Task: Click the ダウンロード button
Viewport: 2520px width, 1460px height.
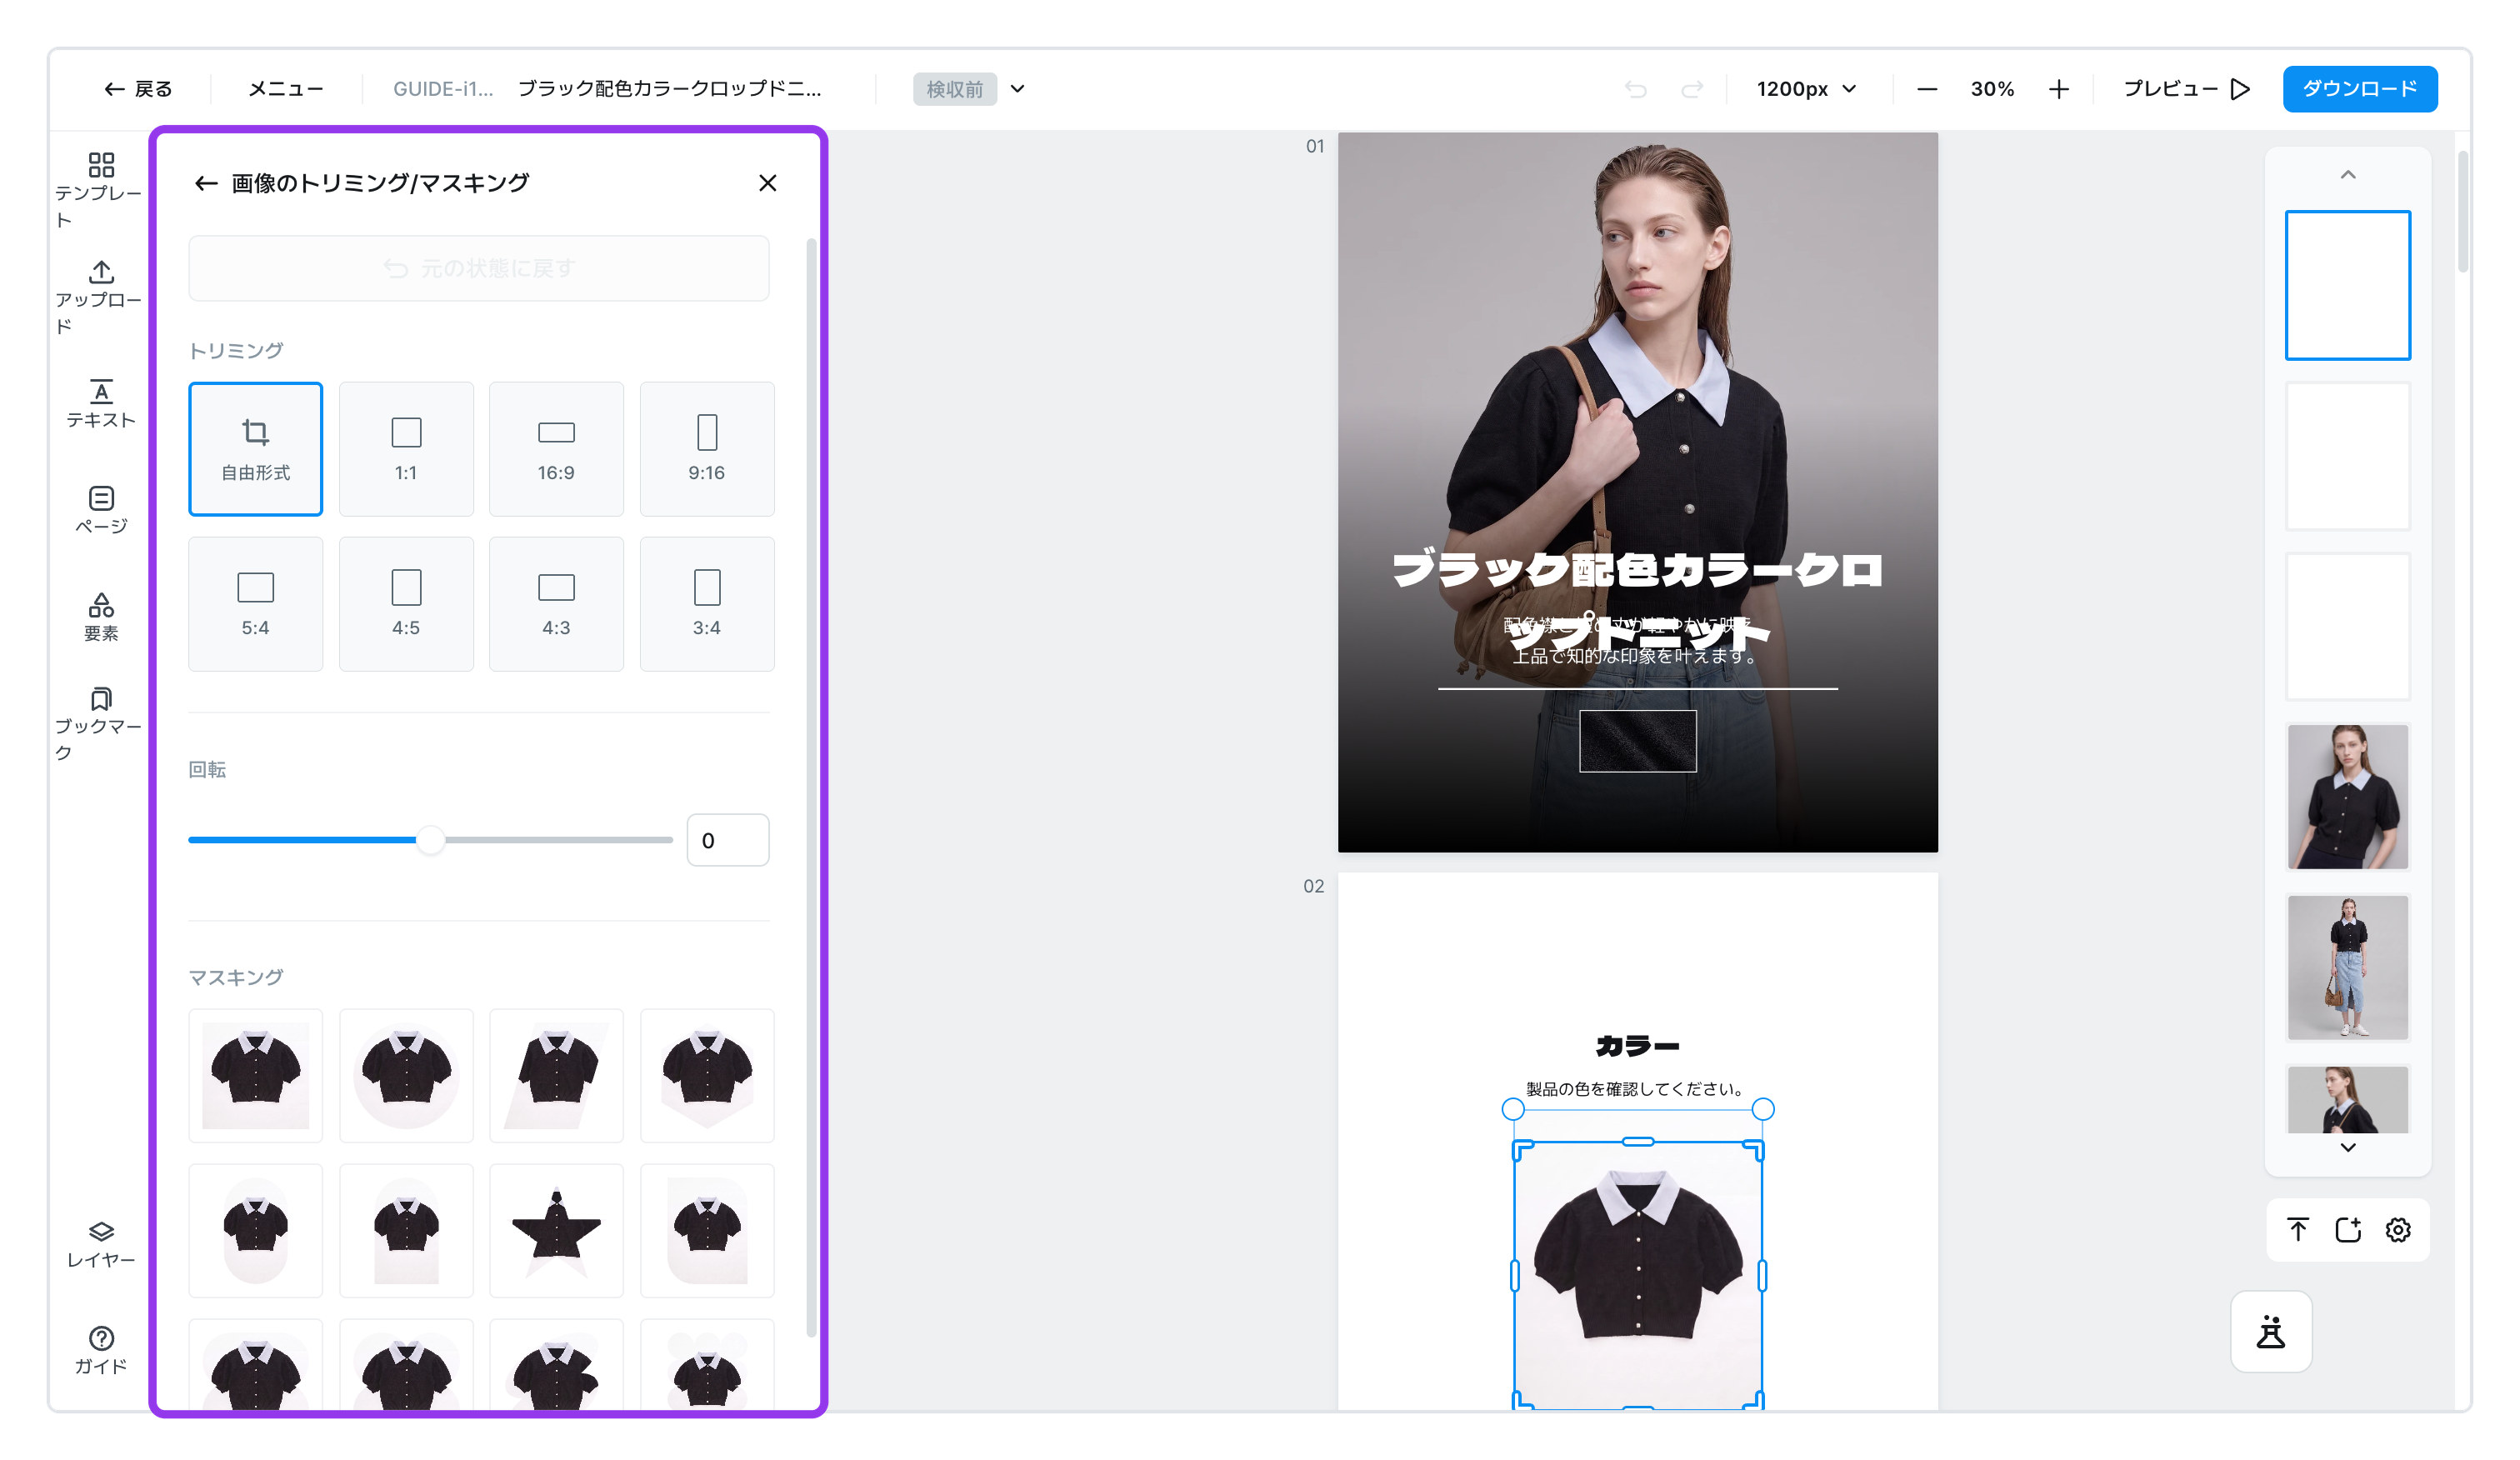Action: (x=2360, y=89)
